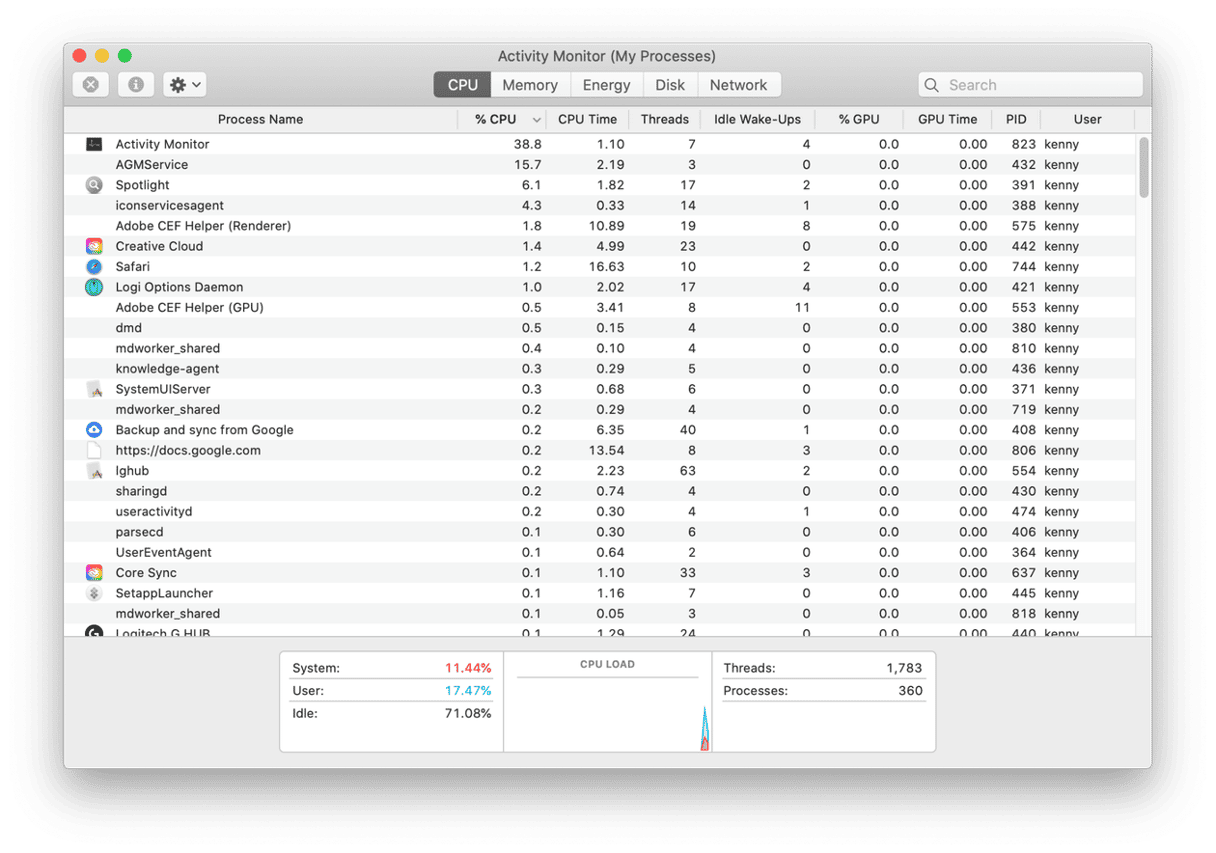
Task: Select mdworker_shared with PID 818
Action: pos(600,614)
